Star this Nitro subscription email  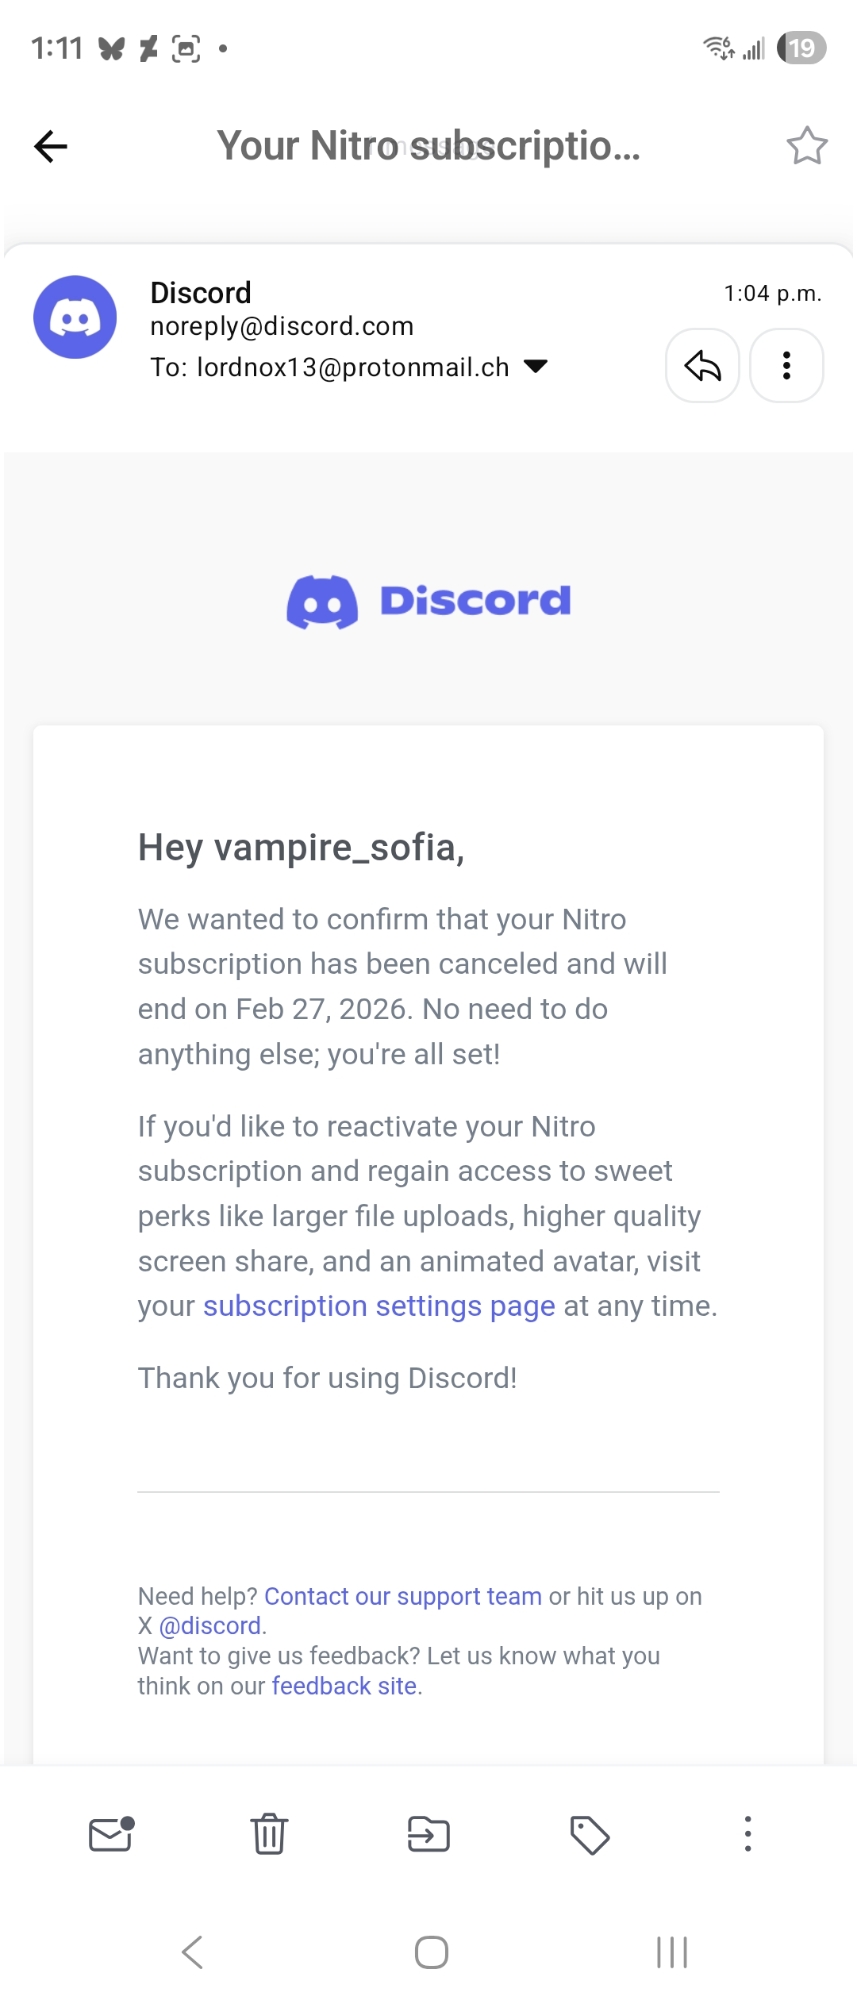[806, 146]
